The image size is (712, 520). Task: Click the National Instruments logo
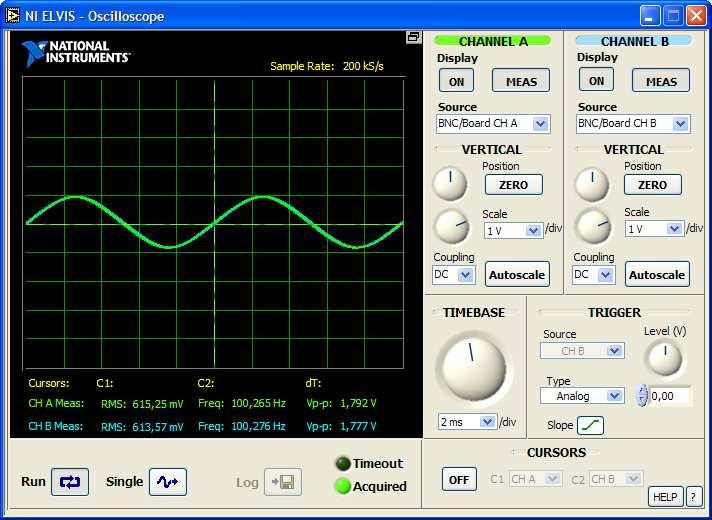(76, 53)
